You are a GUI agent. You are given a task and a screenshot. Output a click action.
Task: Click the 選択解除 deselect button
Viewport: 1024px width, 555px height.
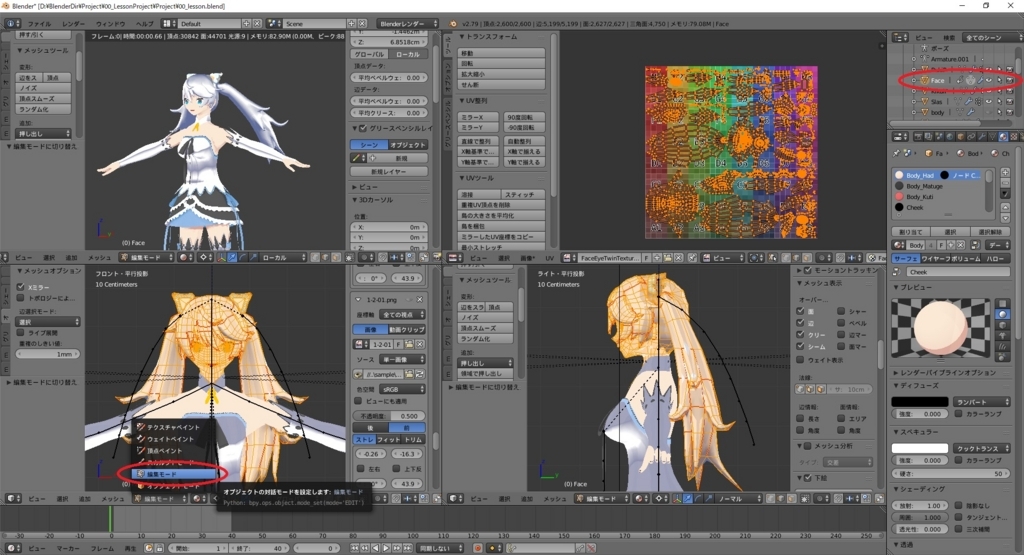tap(991, 232)
